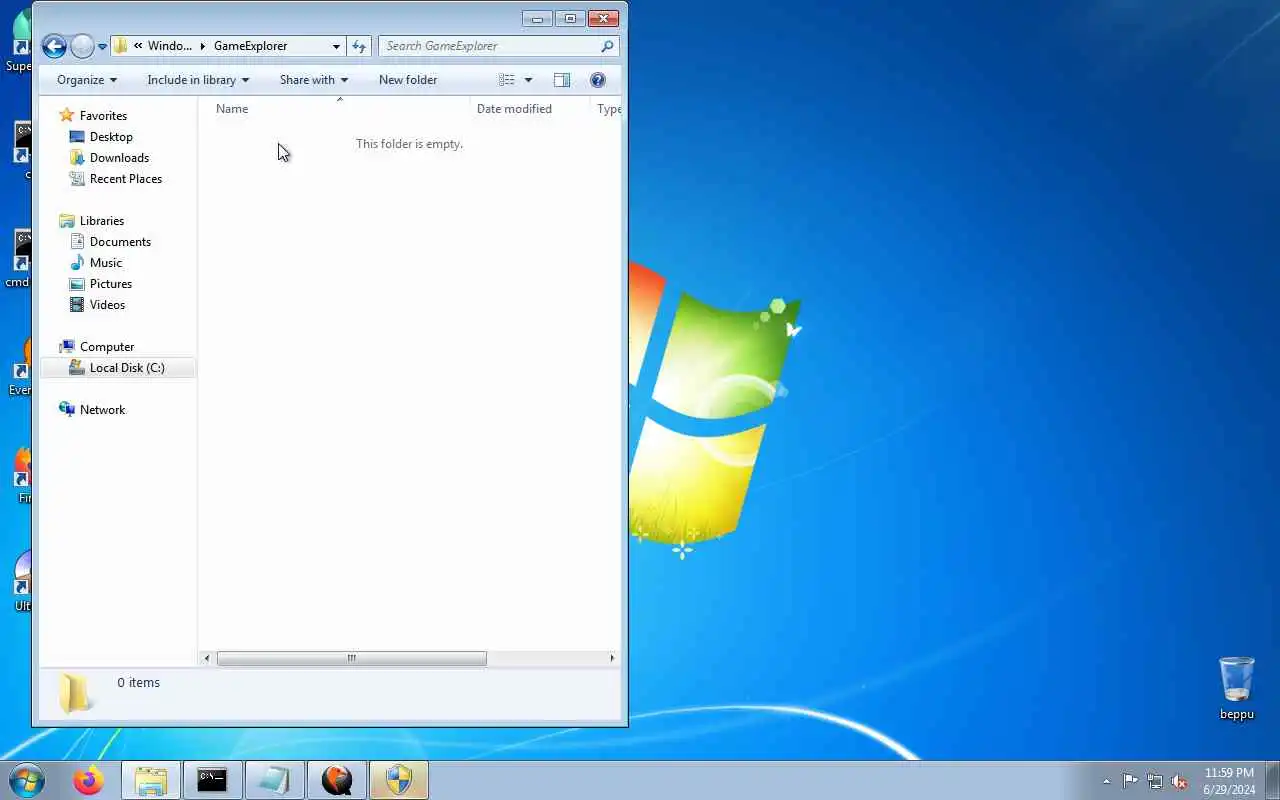The image size is (1280, 800).
Task: Open the address bar history dropdown
Action: pos(336,46)
